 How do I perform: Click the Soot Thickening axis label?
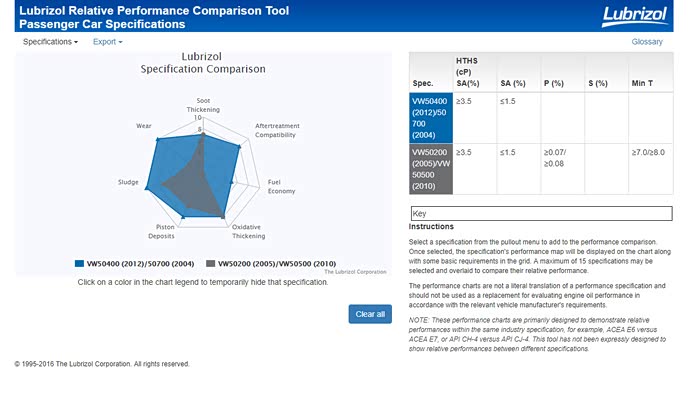(203, 104)
